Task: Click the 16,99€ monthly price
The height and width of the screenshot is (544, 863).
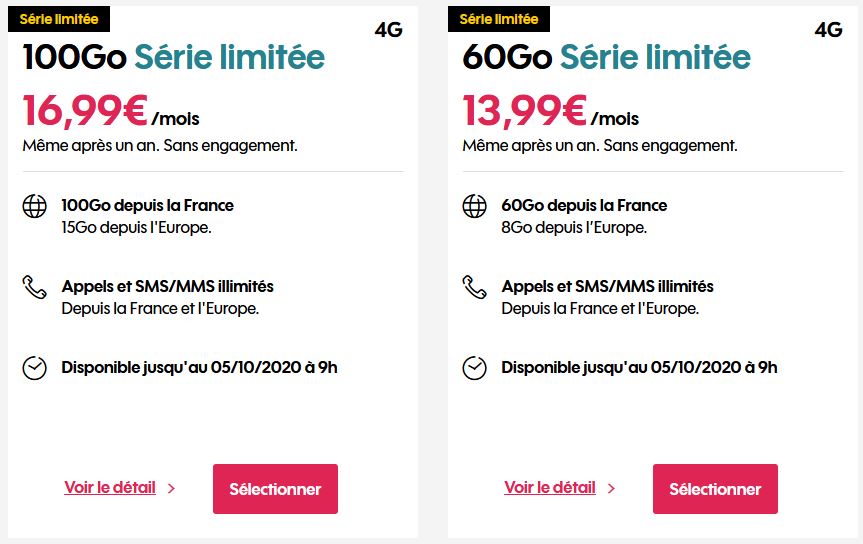Action: point(86,111)
